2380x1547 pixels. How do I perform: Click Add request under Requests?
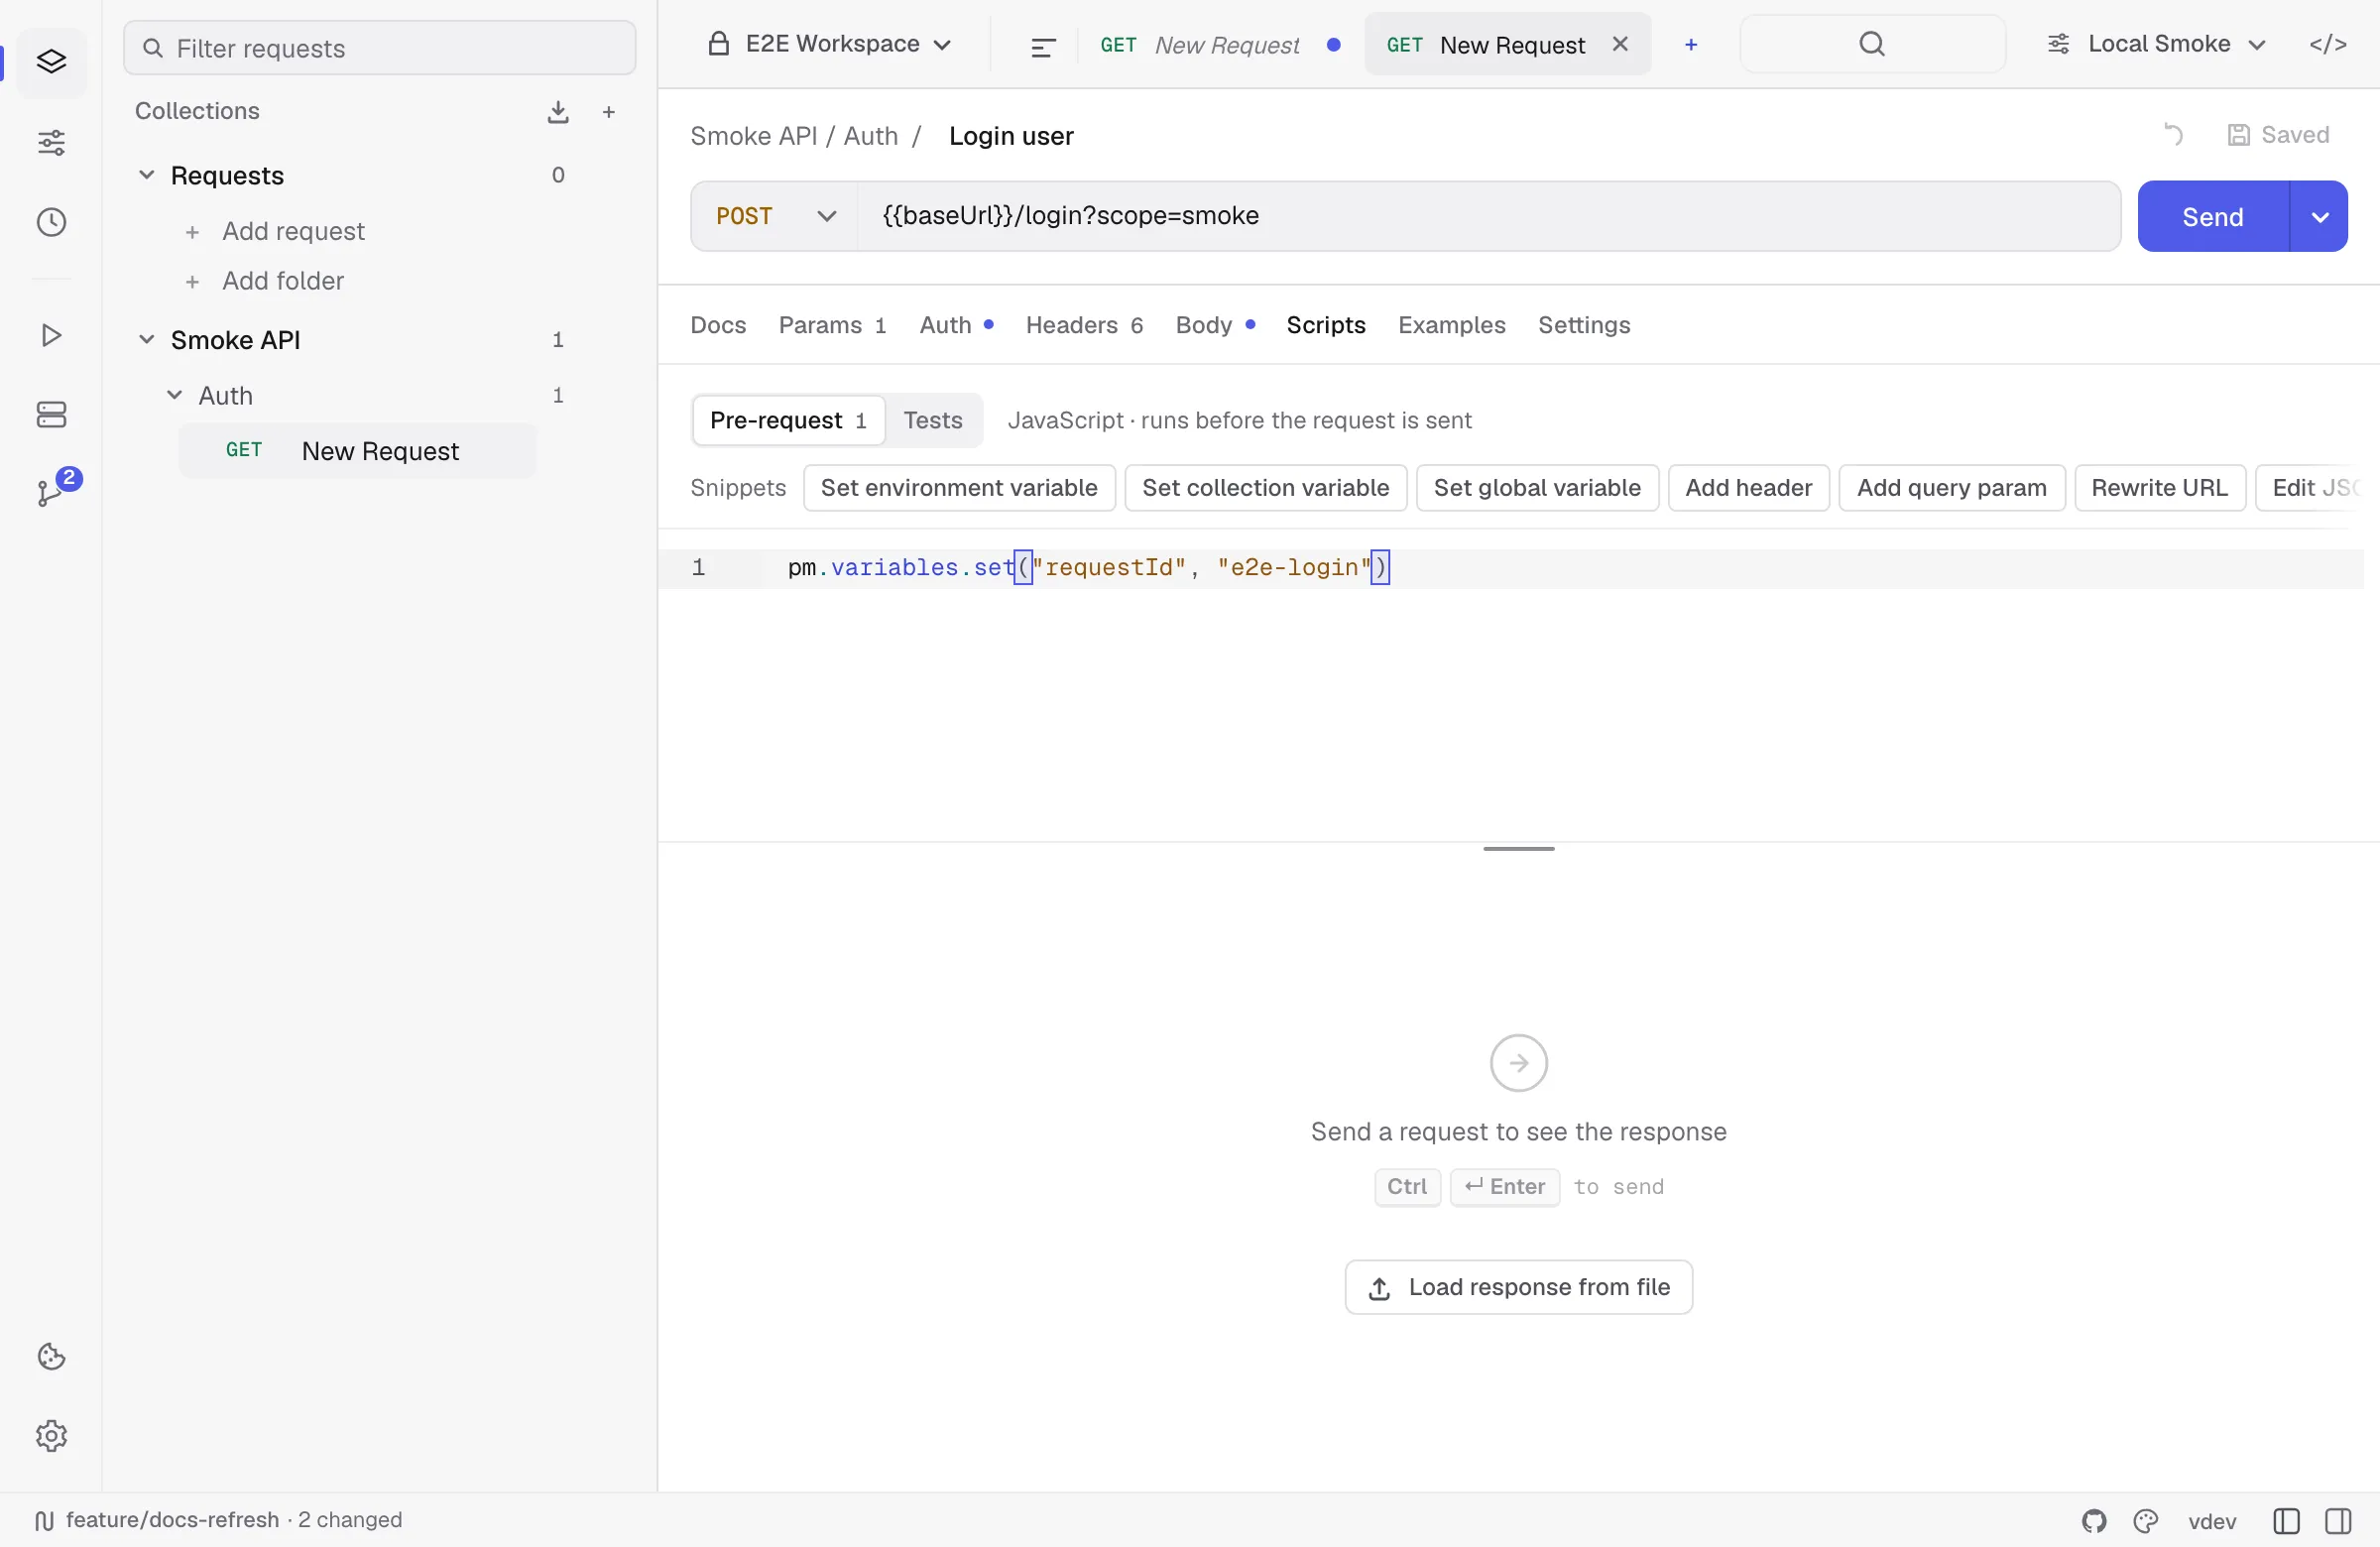(x=275, y=231)
